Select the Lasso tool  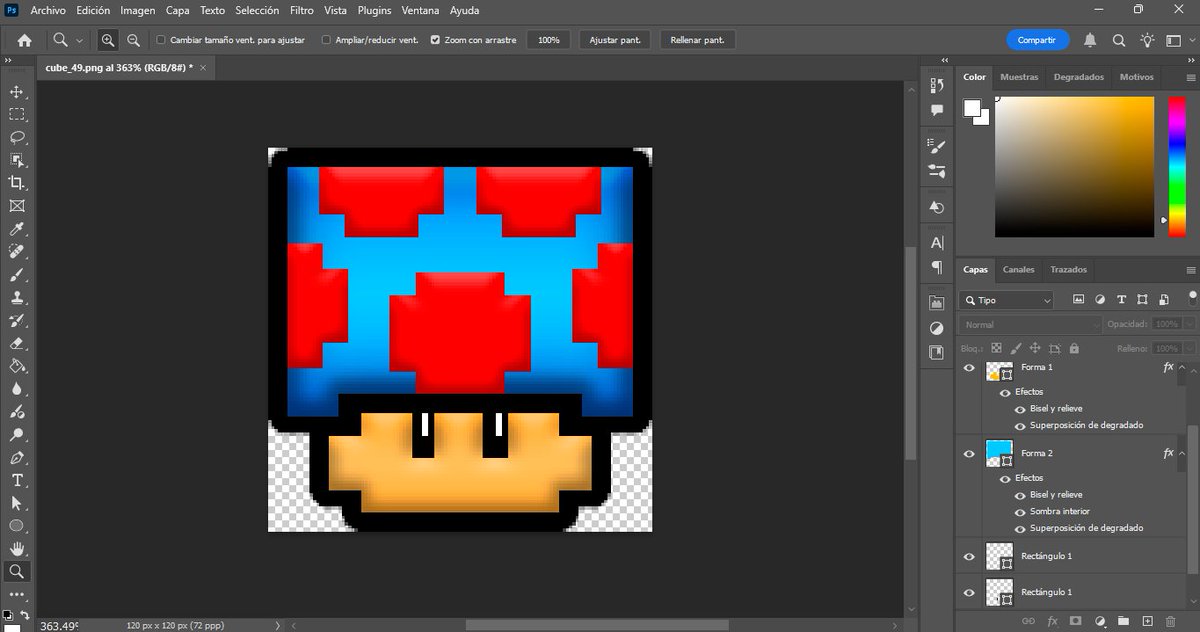17,137
